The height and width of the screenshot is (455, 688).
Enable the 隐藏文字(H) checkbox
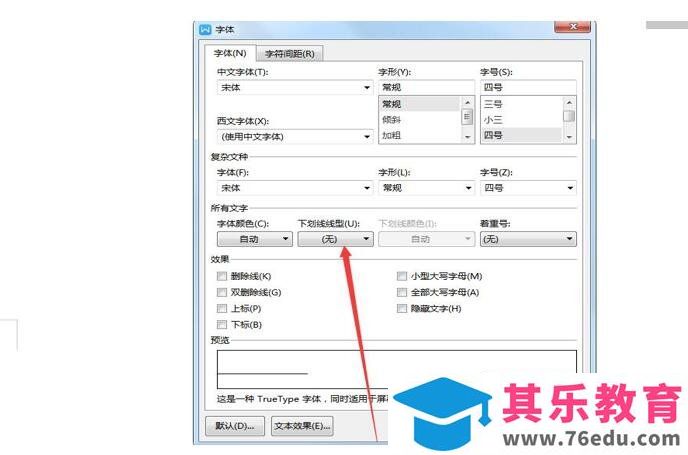click(402, 308)
